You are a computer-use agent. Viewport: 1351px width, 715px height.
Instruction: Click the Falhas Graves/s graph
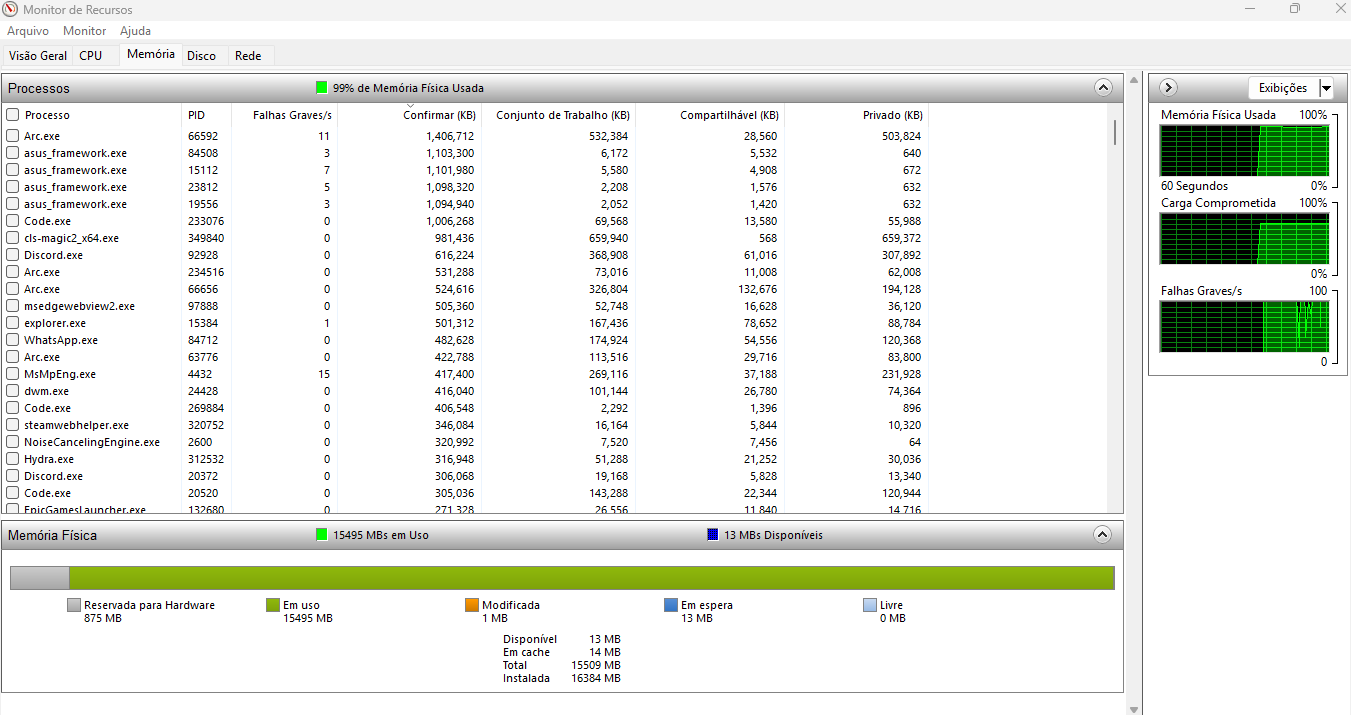1245,326
